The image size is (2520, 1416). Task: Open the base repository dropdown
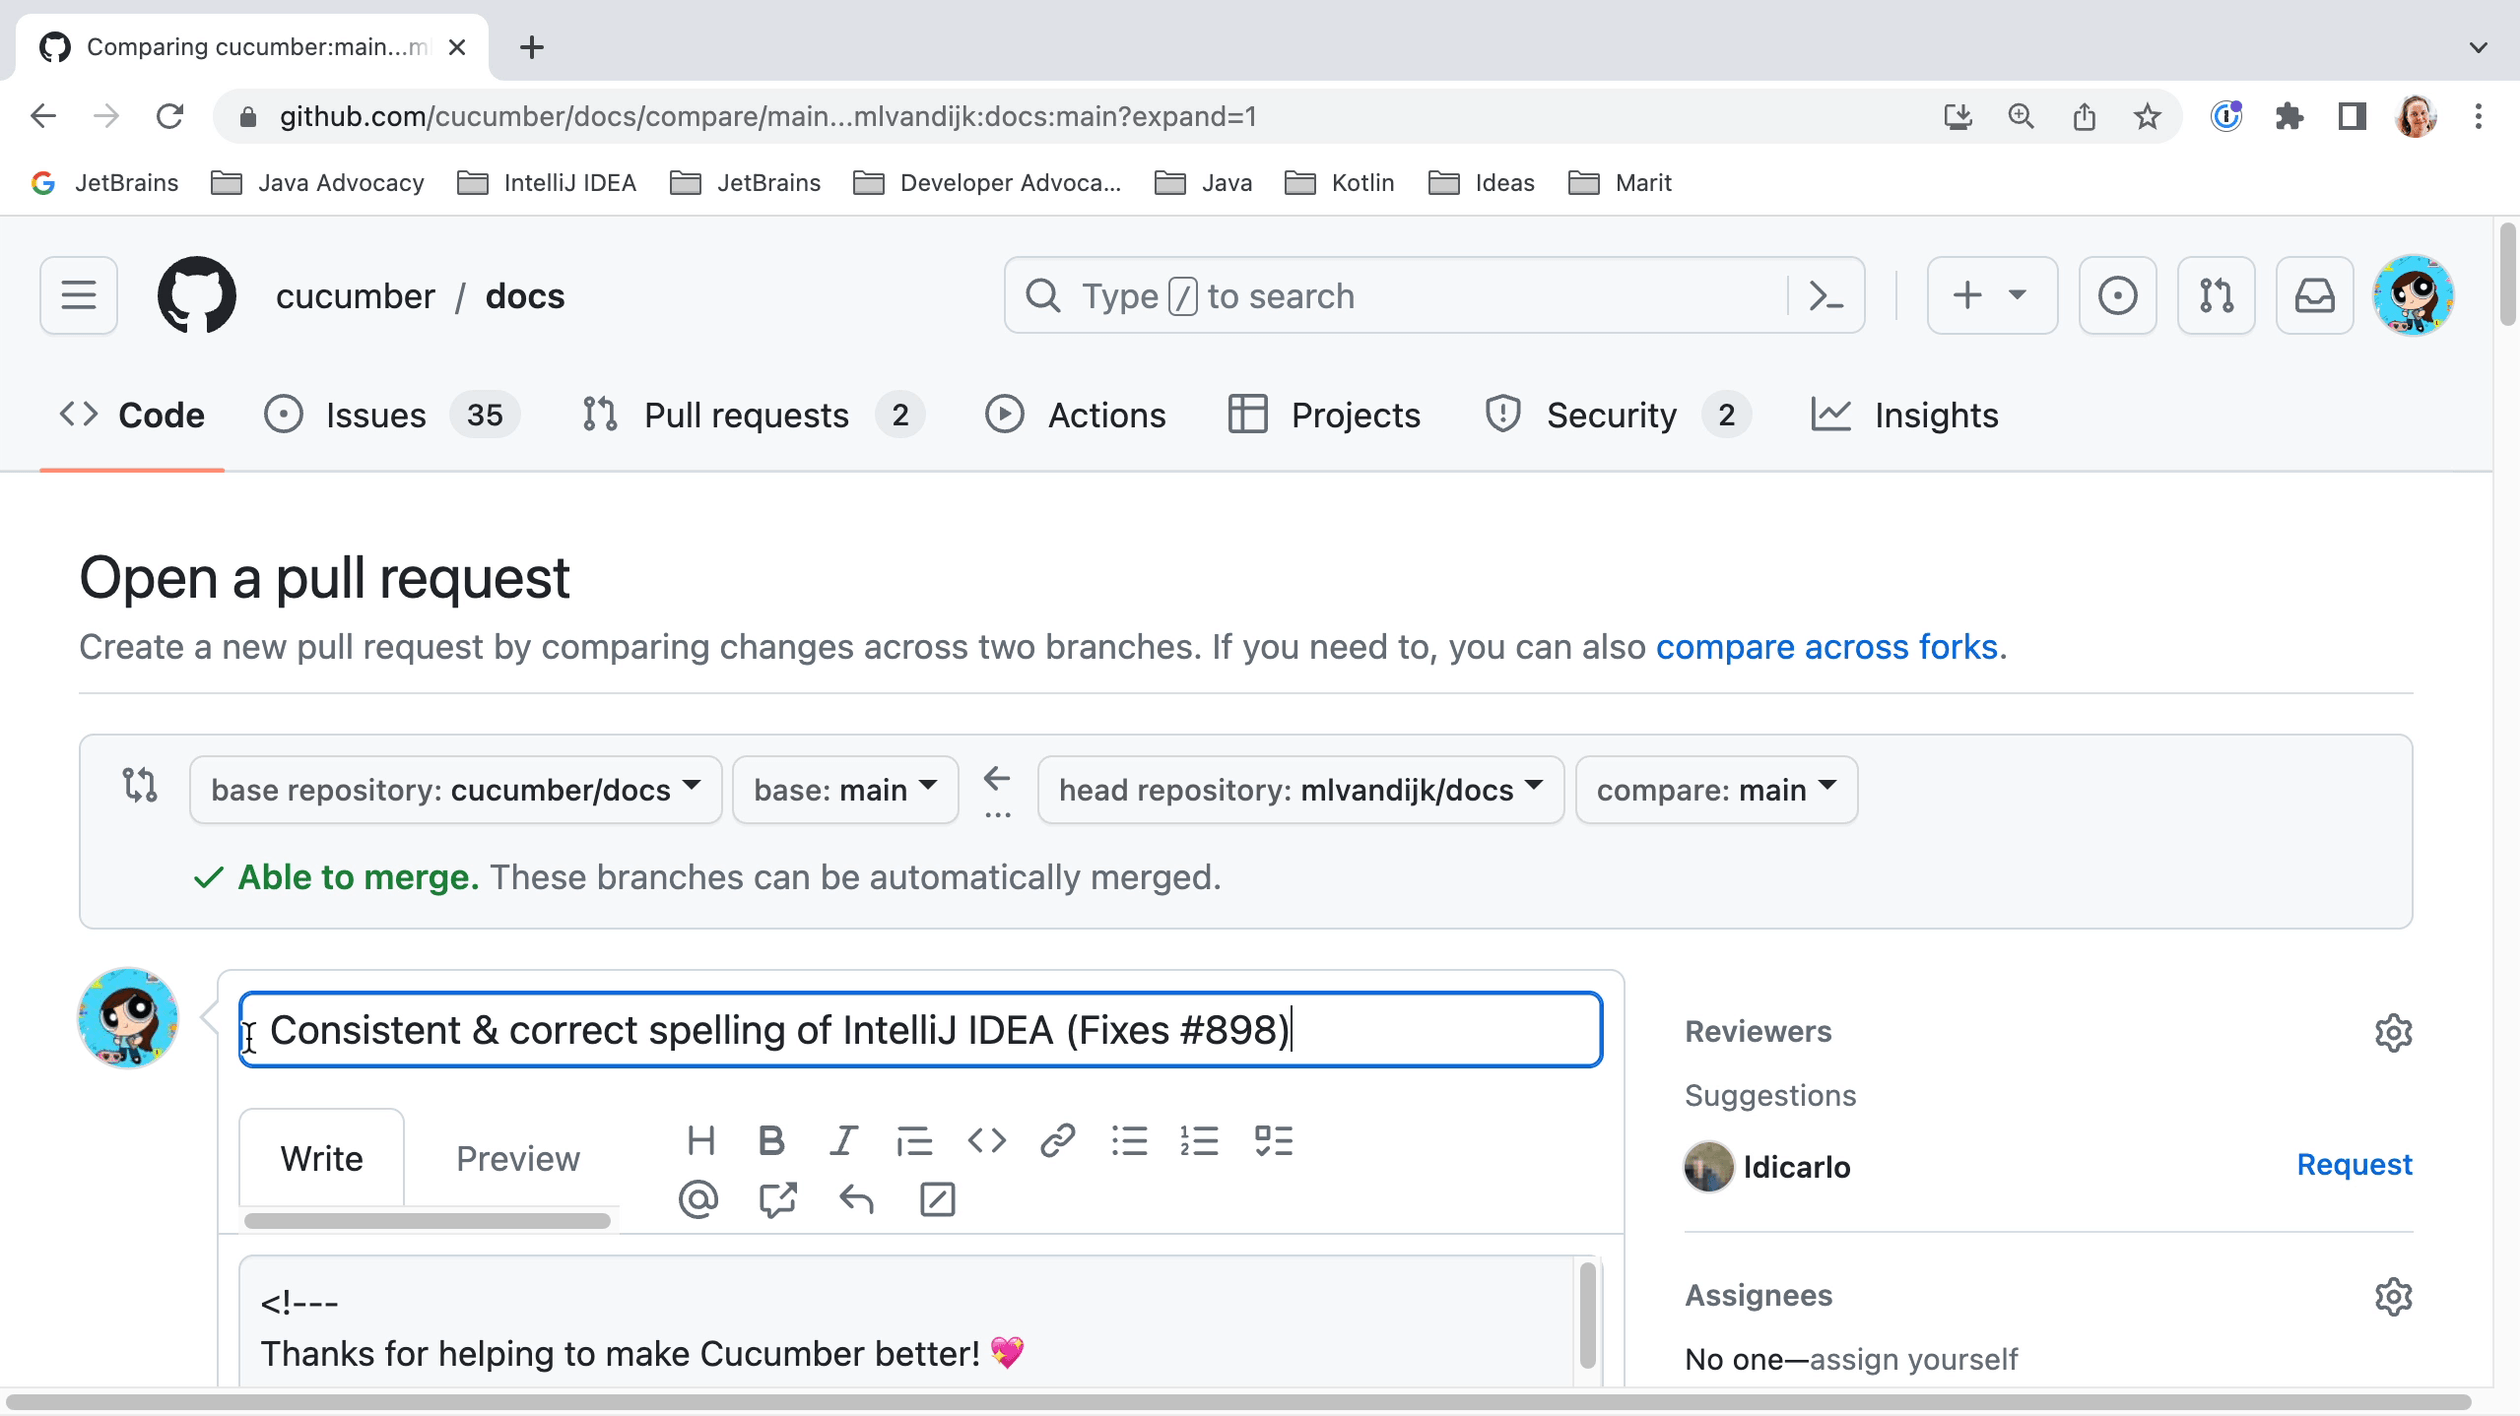(x=455, y=789)
